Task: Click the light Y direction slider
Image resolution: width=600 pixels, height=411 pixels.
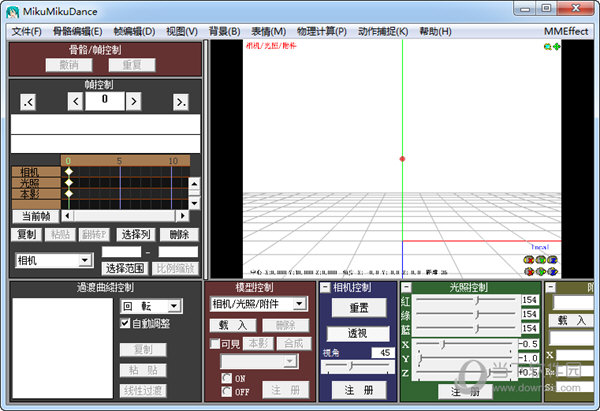Action: (x=466, y=358)
